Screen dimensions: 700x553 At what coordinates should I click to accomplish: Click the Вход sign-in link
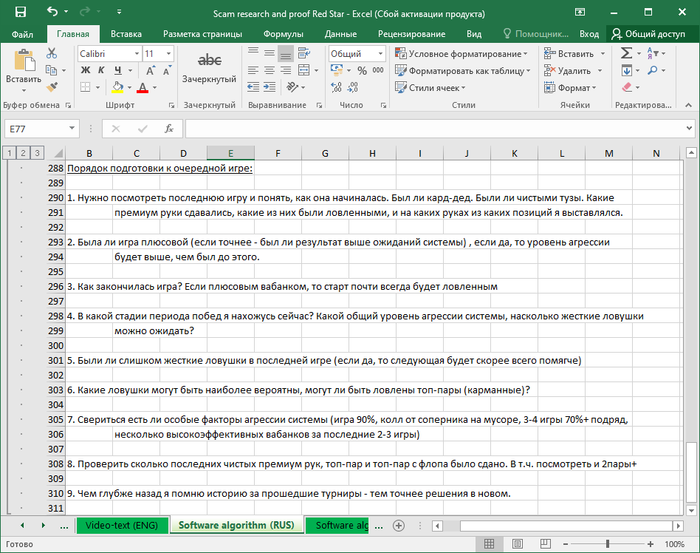[x=589, y=34]
